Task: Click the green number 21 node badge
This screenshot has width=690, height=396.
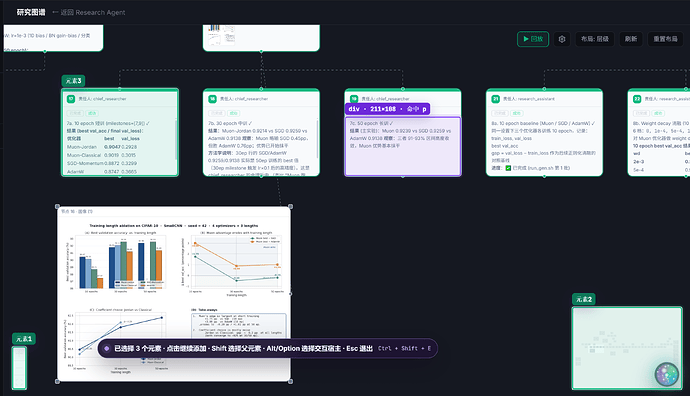Action: click(x=495, y=99)
